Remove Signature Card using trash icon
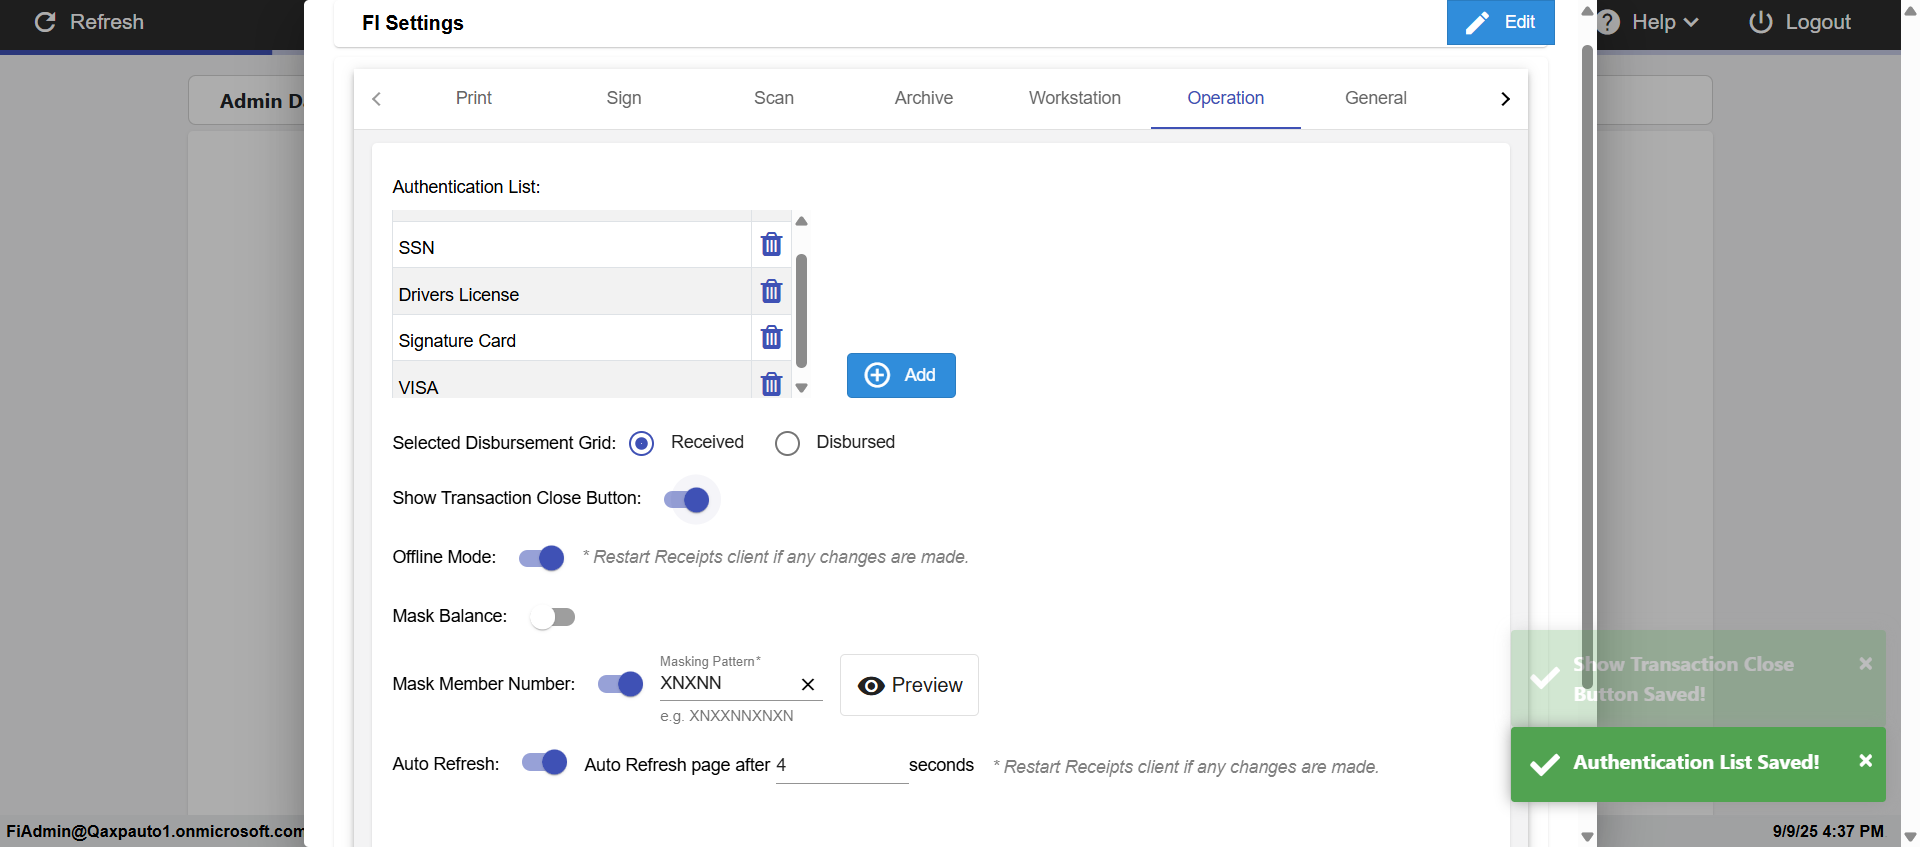The height and width of the screenshot is (847, 1920). (771, 337)
